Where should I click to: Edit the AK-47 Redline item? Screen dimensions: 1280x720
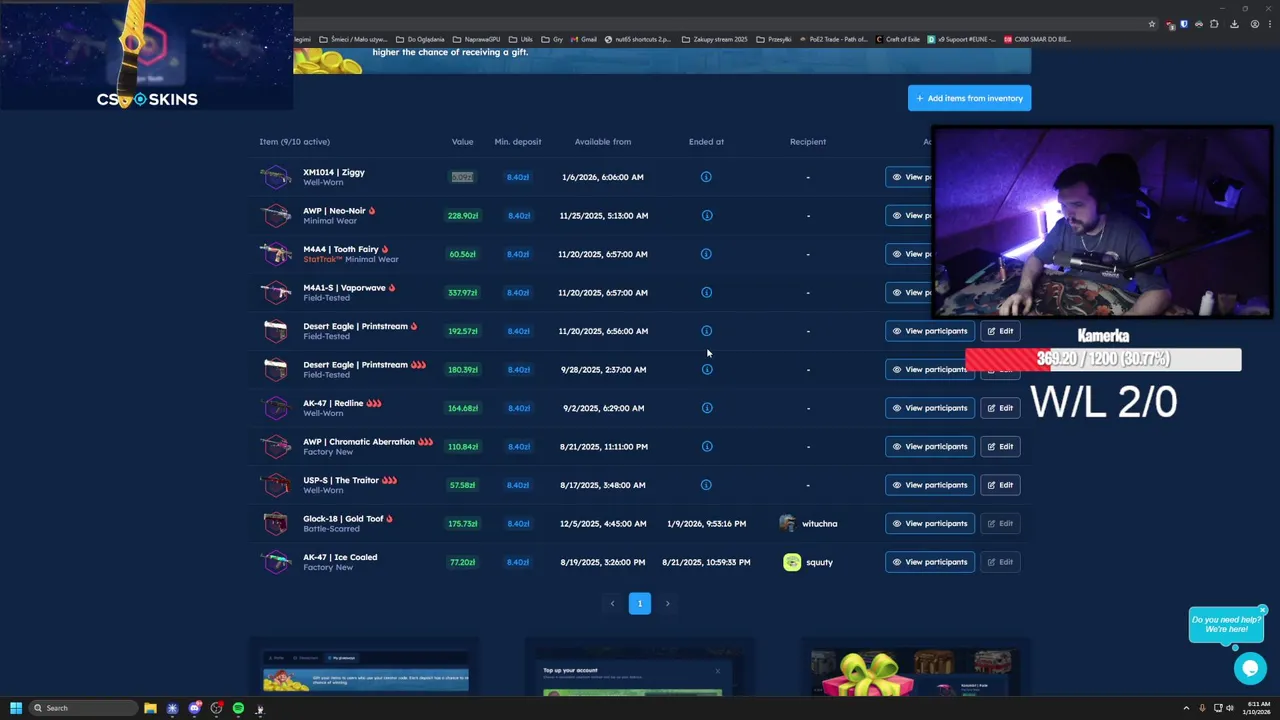click(x=1000, y=408)
